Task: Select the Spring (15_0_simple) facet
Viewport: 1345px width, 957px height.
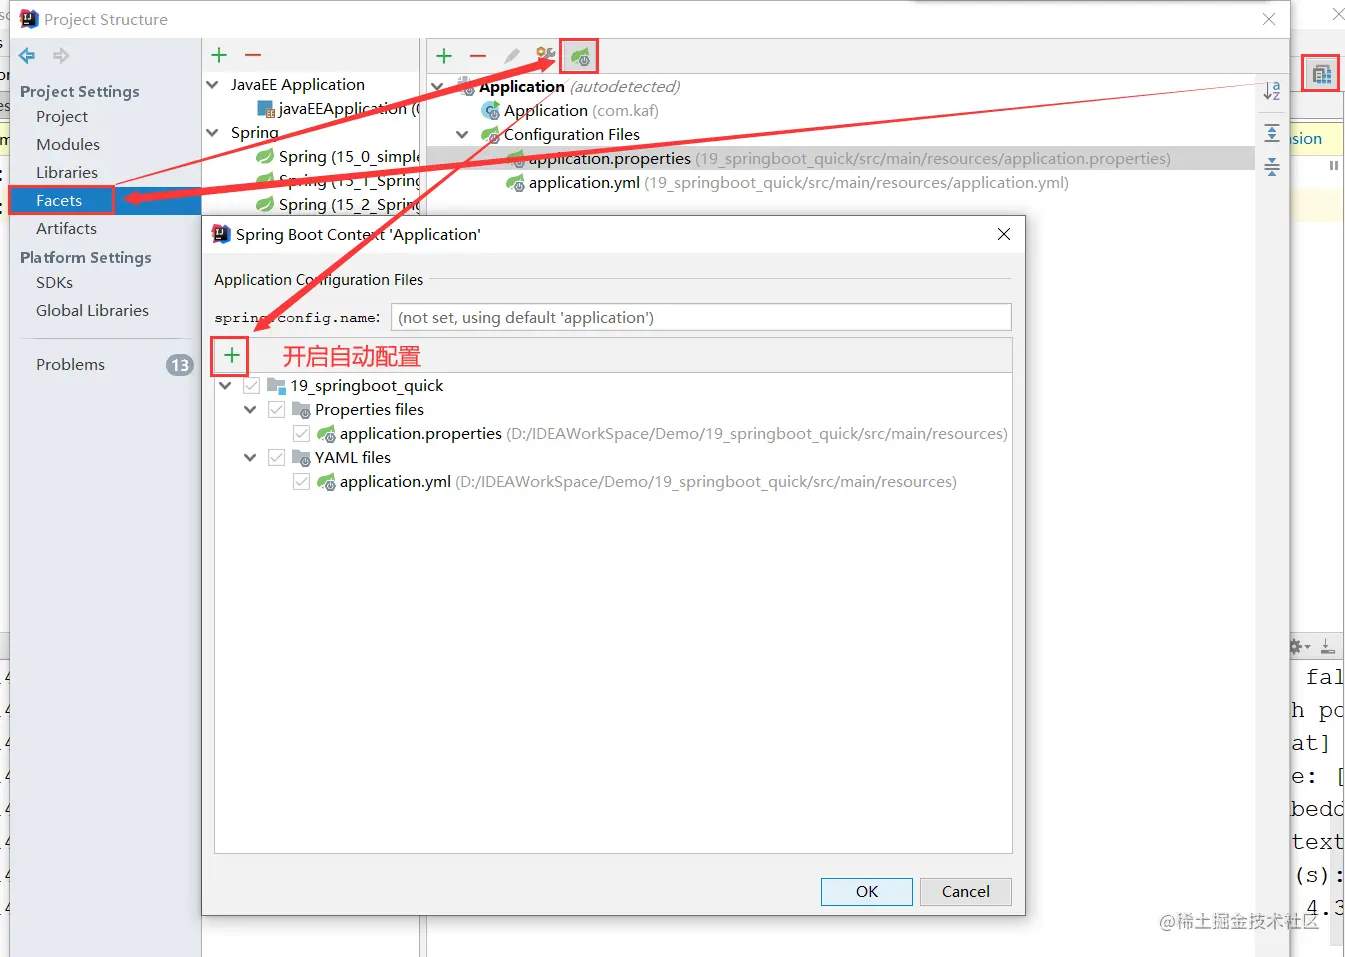Action: click(x=338, y=157)
